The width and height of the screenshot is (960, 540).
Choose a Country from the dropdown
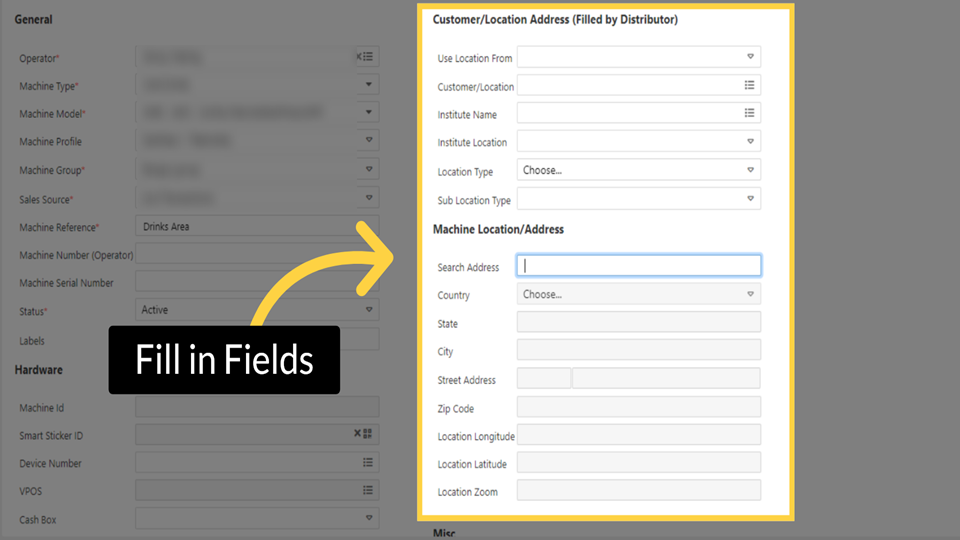[638, 294]
